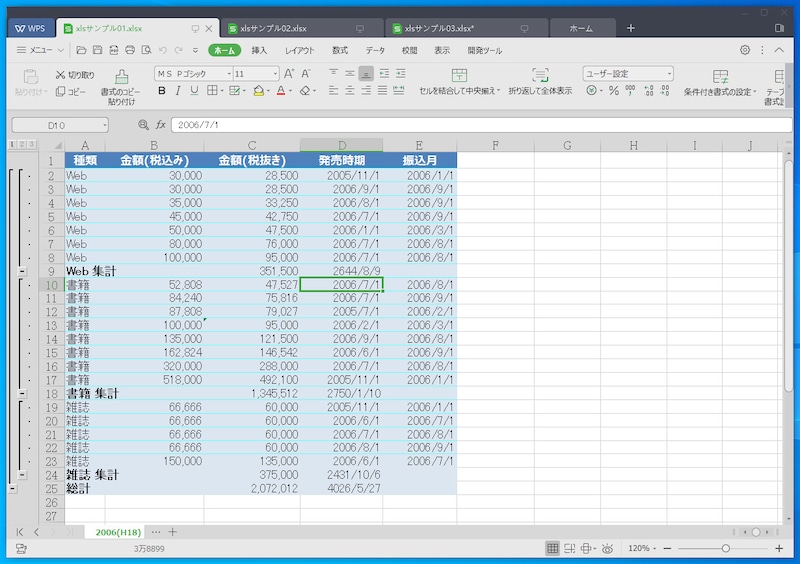Viewport: 800px width, 564px height.
Task: Select the format painter icon
Action: tap(121, 76)
